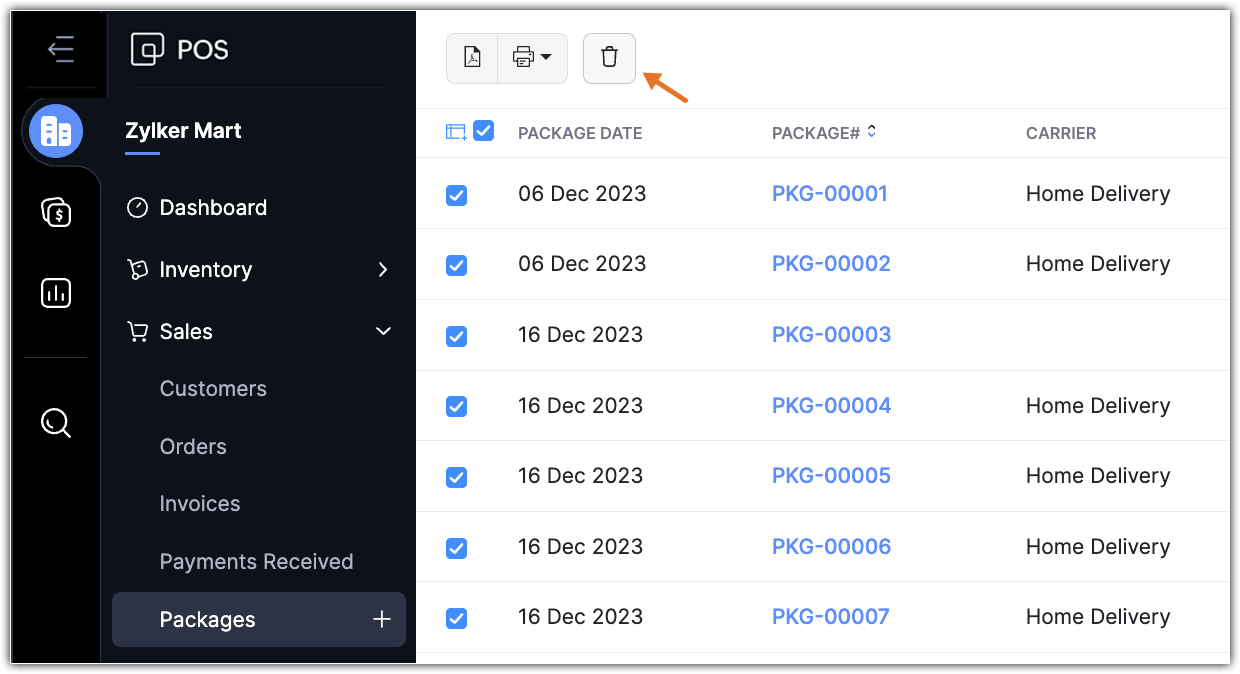Uncheck the select-all header checkbox

484,131
